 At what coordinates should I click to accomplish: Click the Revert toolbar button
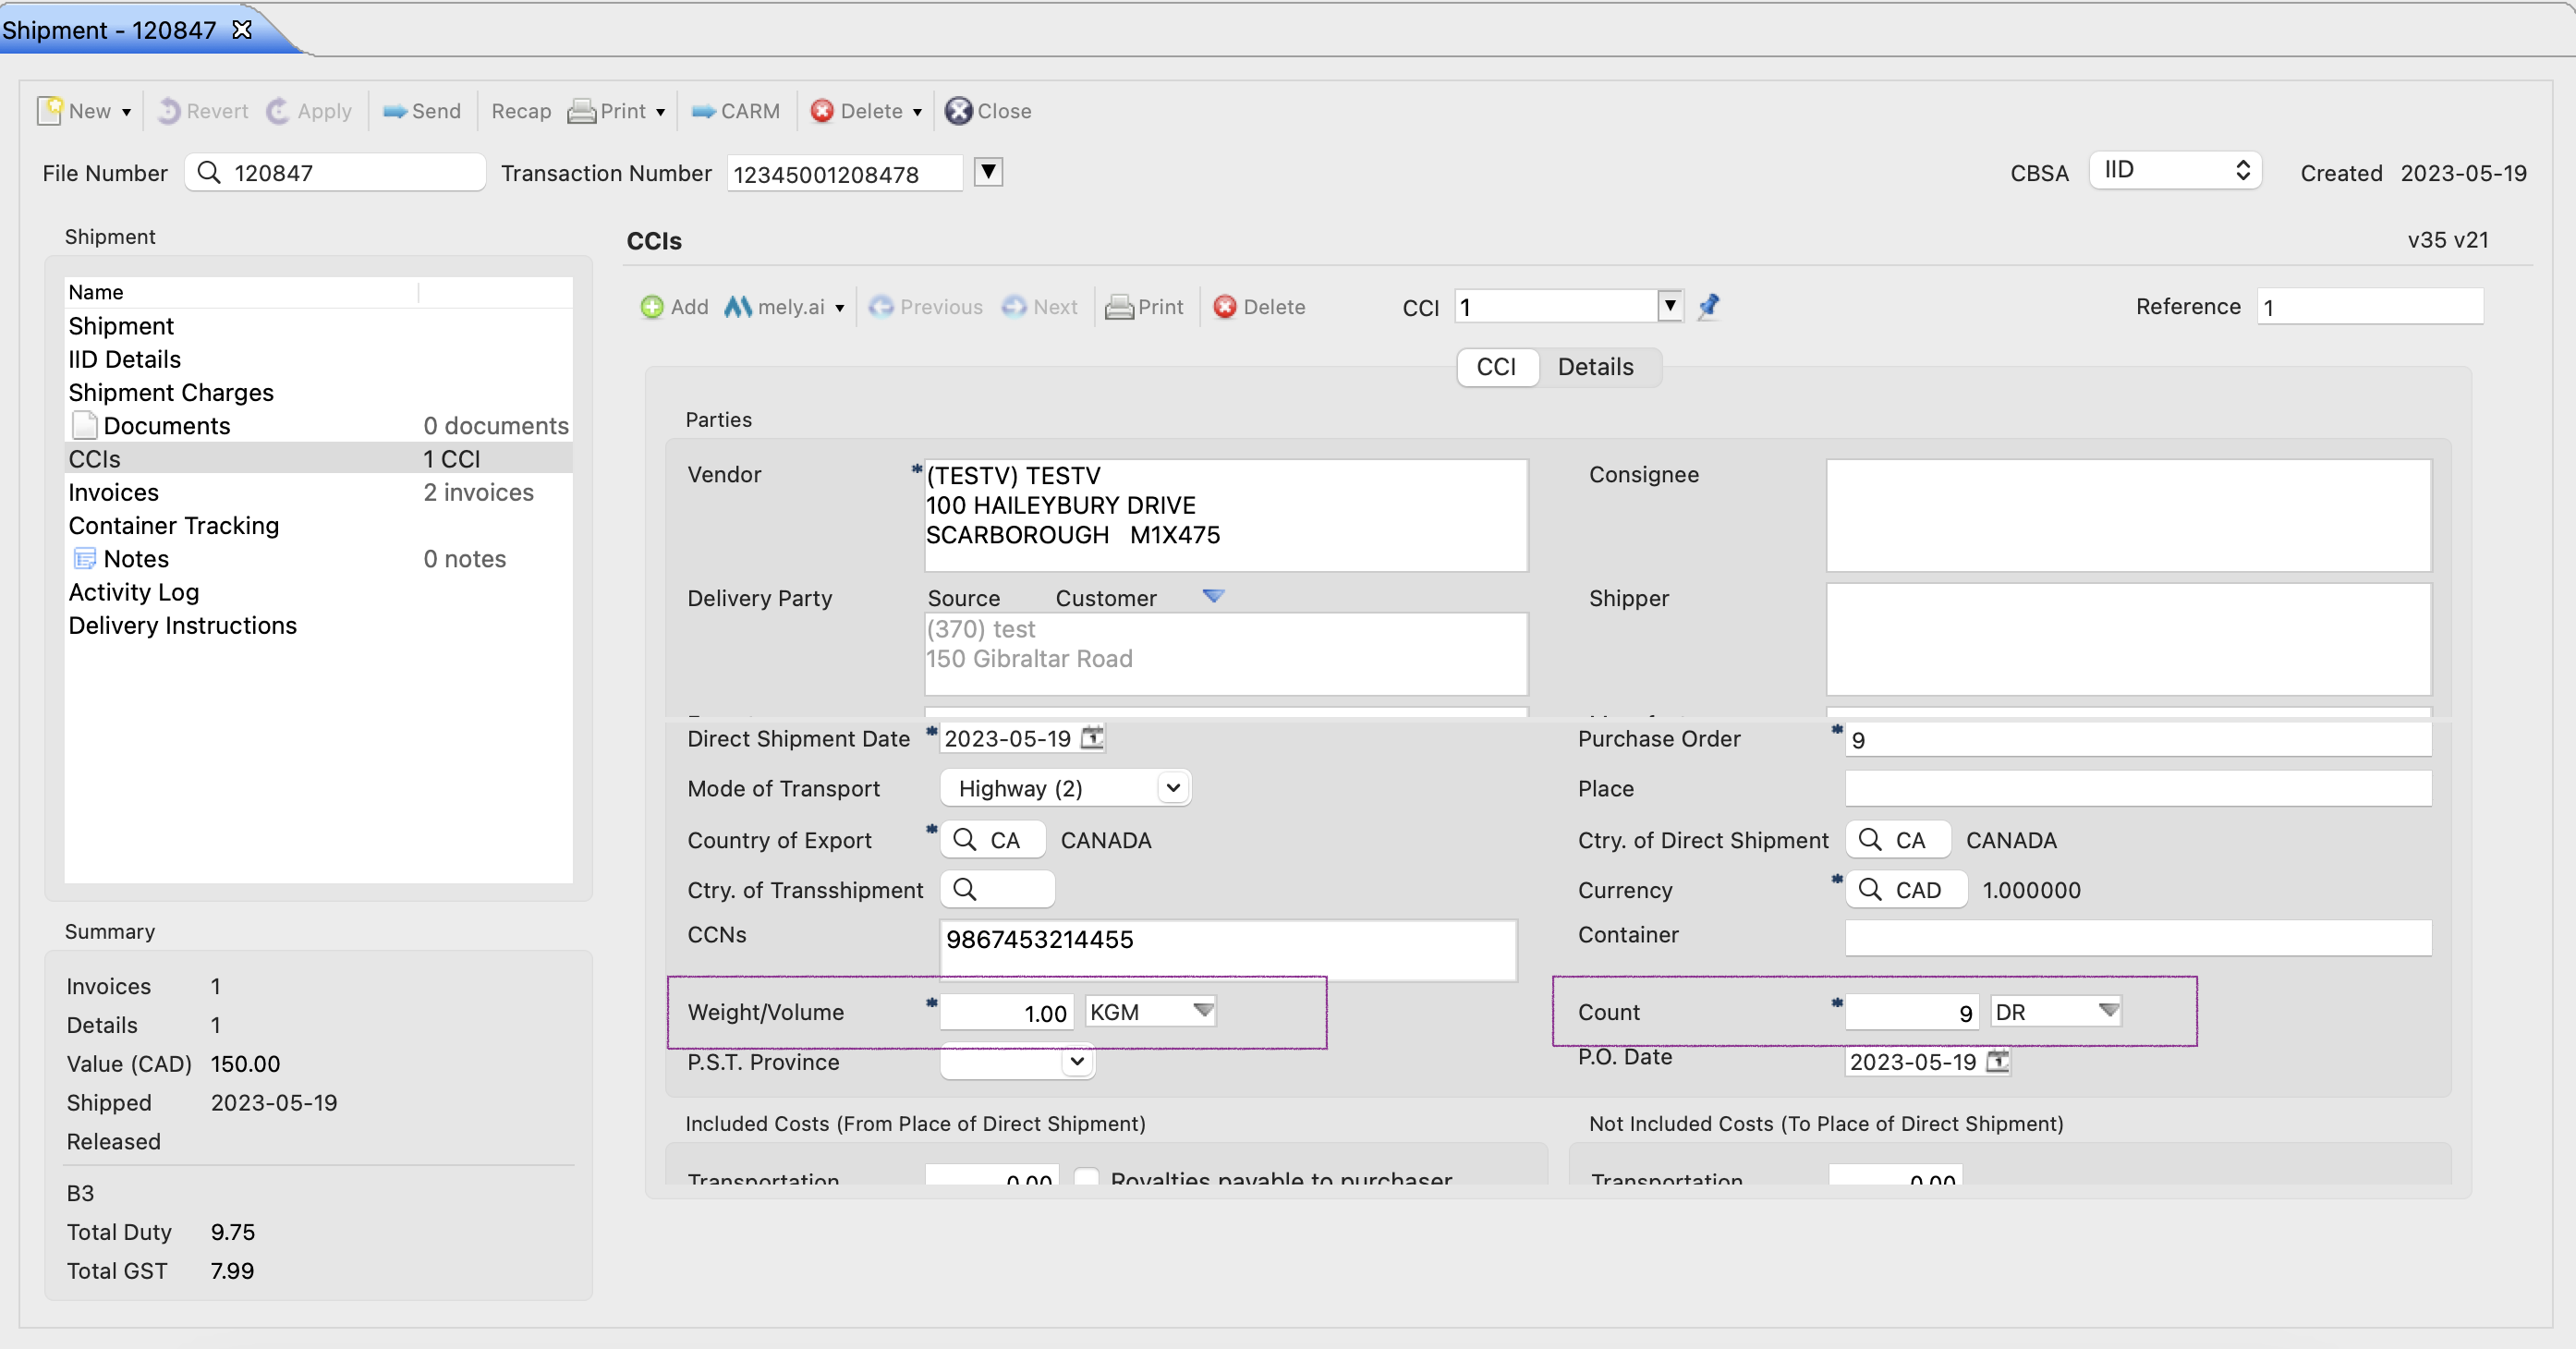click(x=203, y=111)
